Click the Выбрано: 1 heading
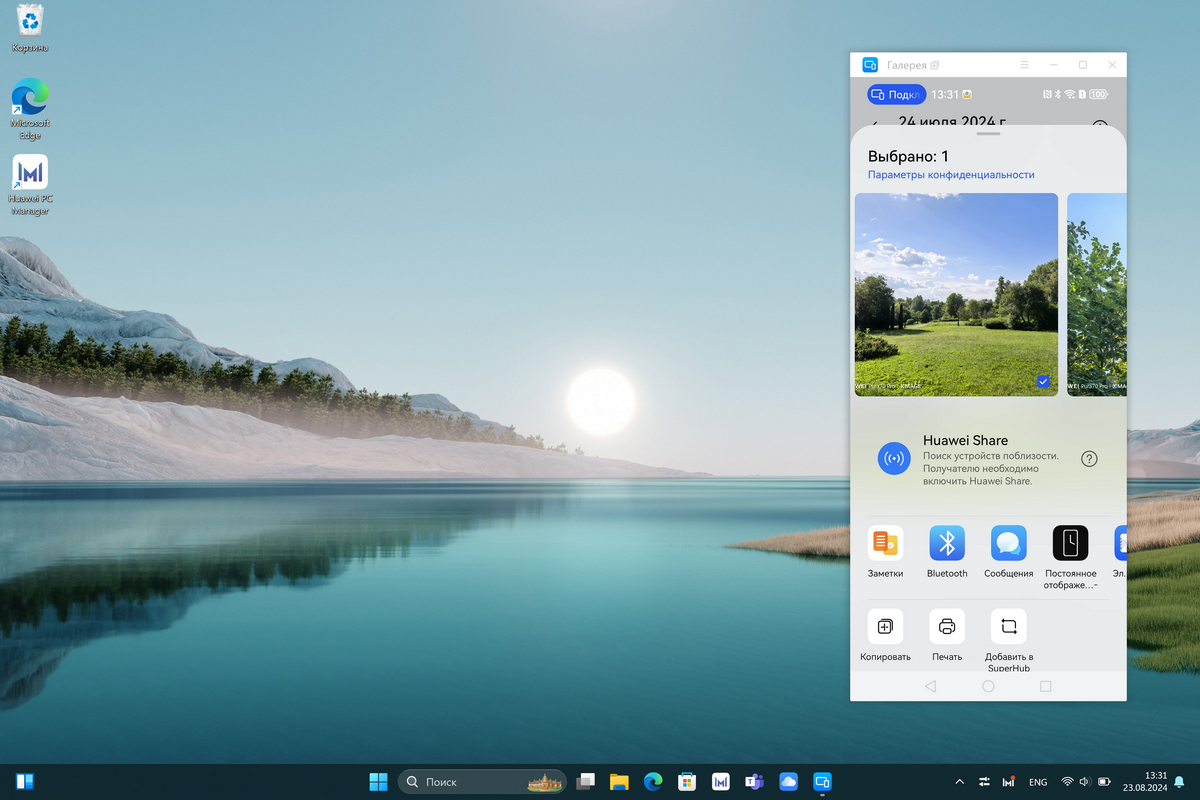Viewport: 1200px width, 800px height. pyautogui.click(x=908, y=156)
